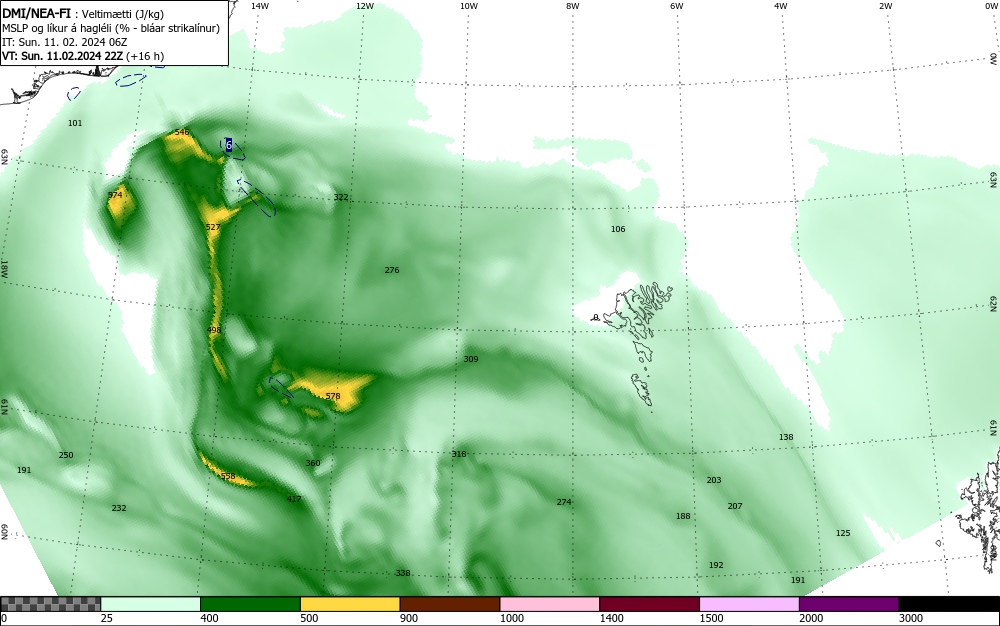
Task: Click the brown 900–1000 legend swatch
Action: [x=450, y=604]
